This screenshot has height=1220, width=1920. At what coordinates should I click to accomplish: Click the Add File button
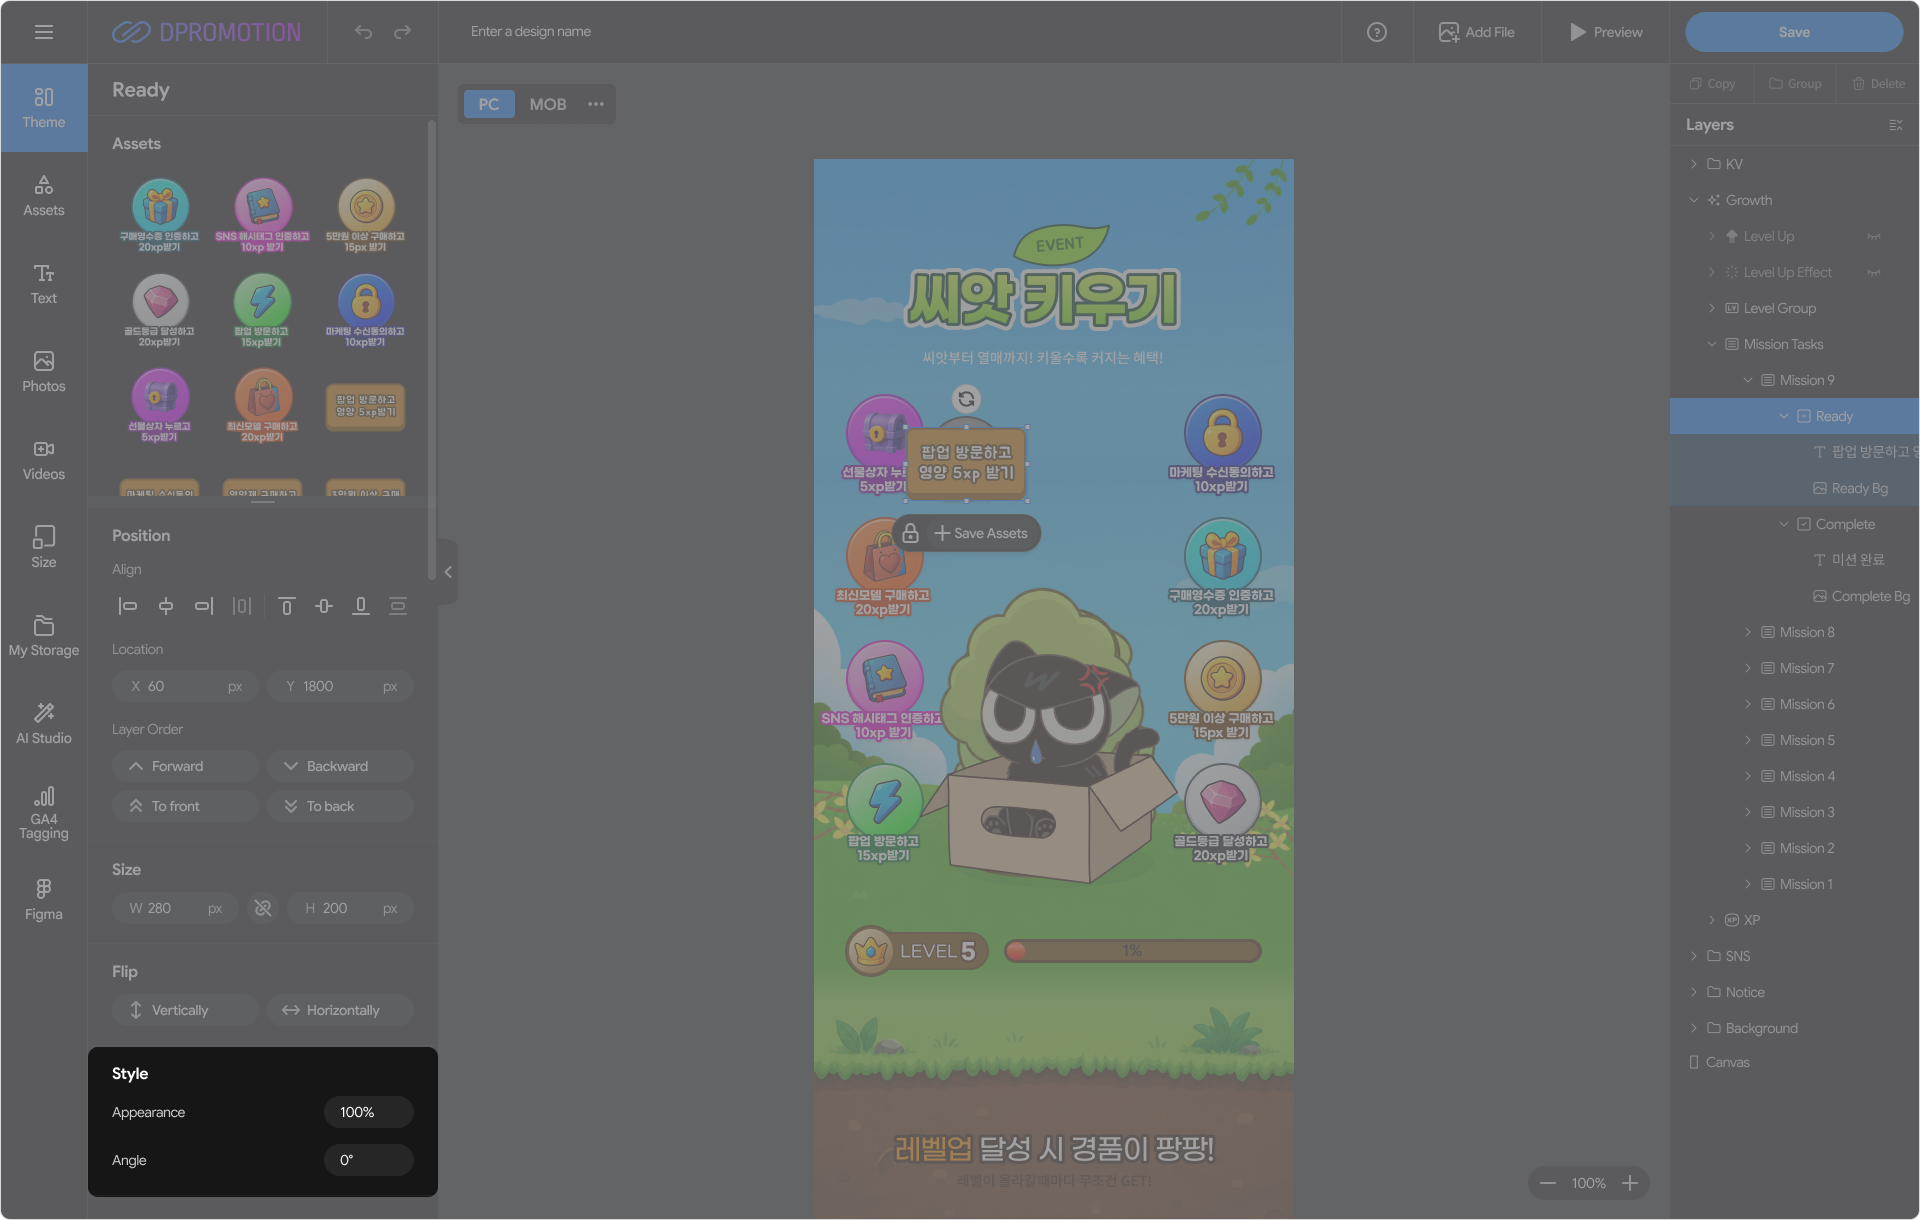[x=1477, y=32]
